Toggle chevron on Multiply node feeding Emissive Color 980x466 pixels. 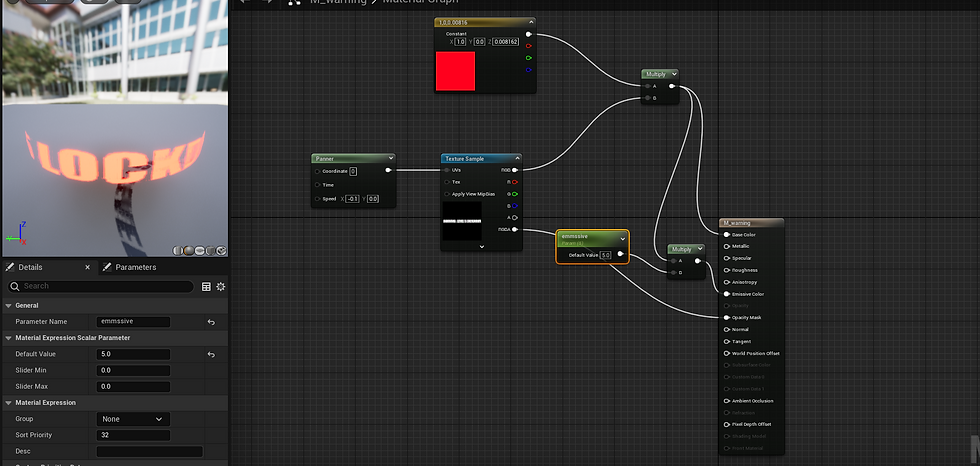[699, 249]
